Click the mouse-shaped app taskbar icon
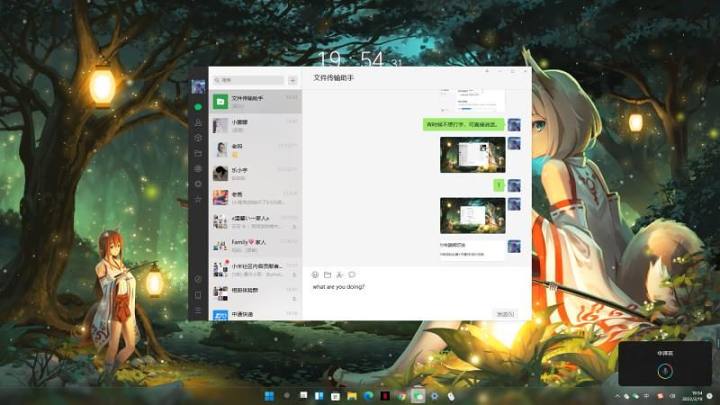The height and width of the screenshot is (405, 720). (451, 396)
